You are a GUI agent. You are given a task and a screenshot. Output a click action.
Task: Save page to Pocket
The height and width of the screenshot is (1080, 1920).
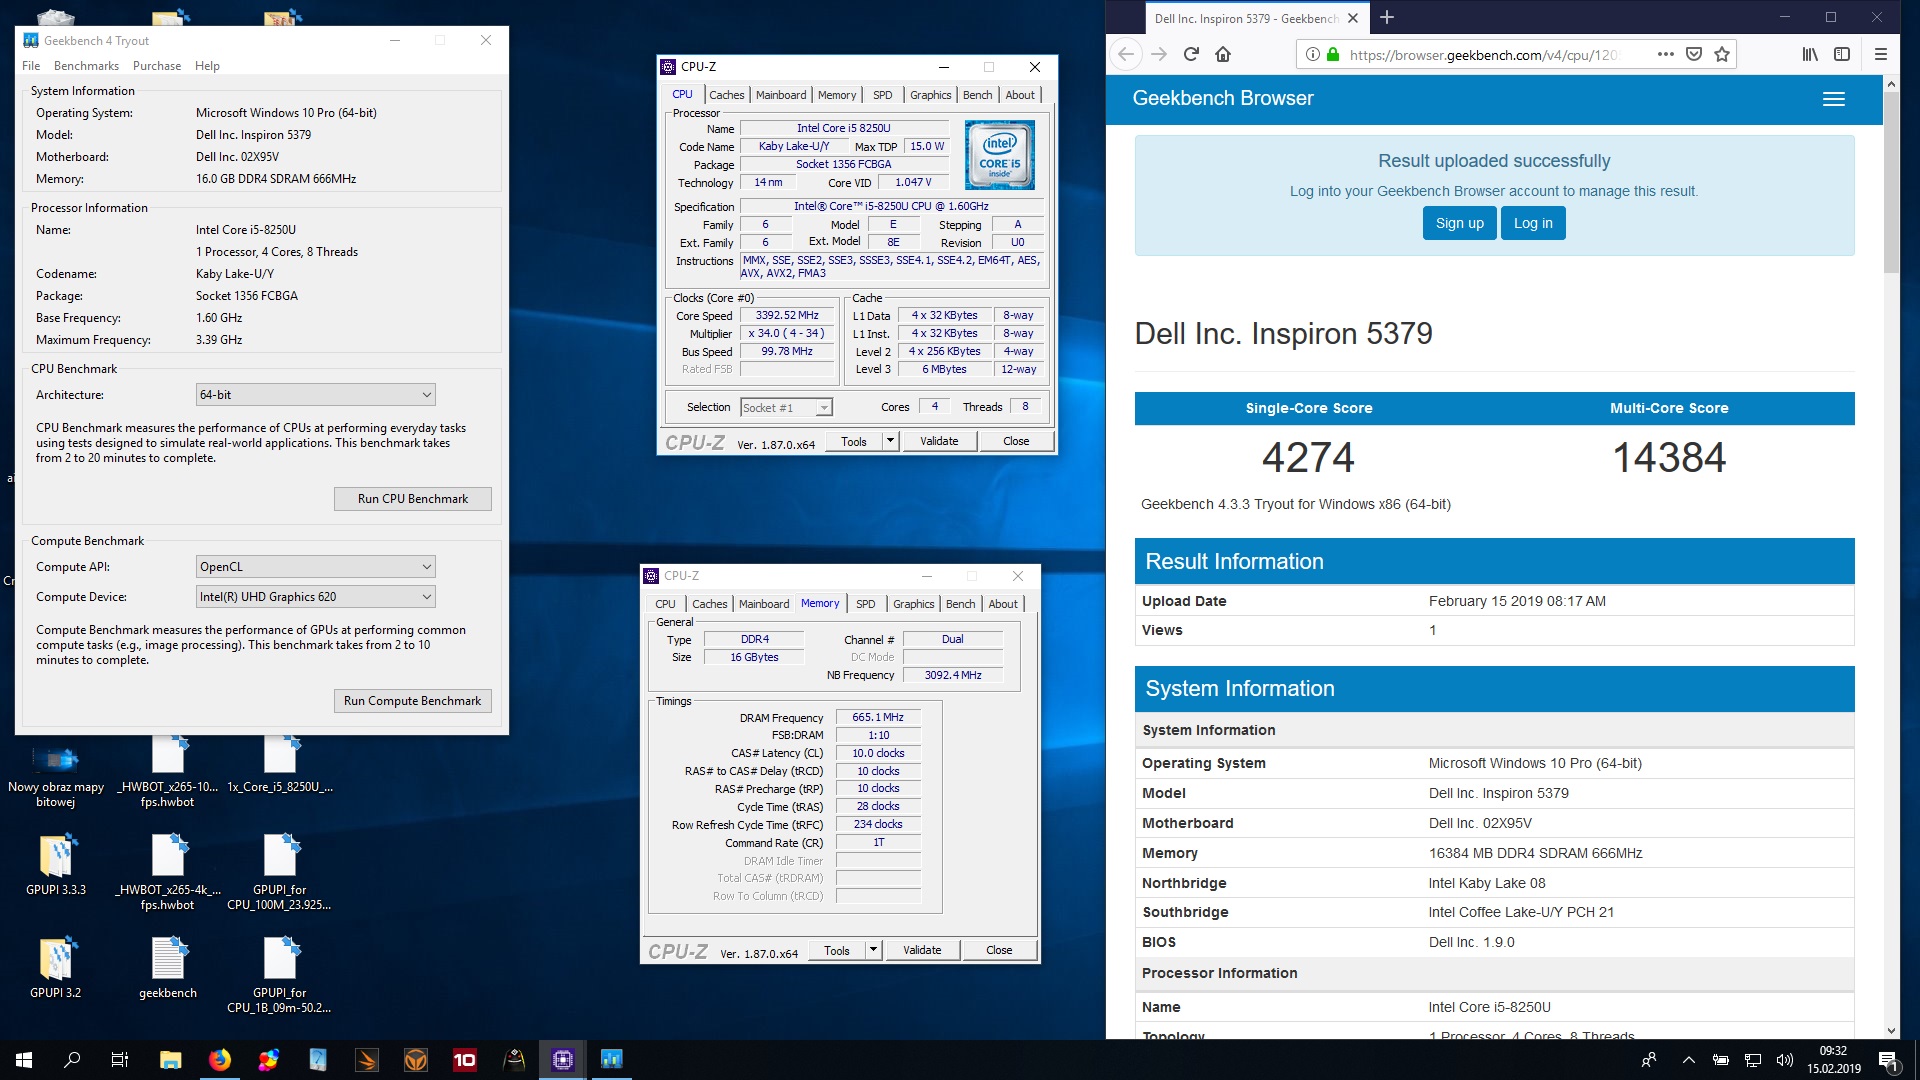pos(1694,54)
